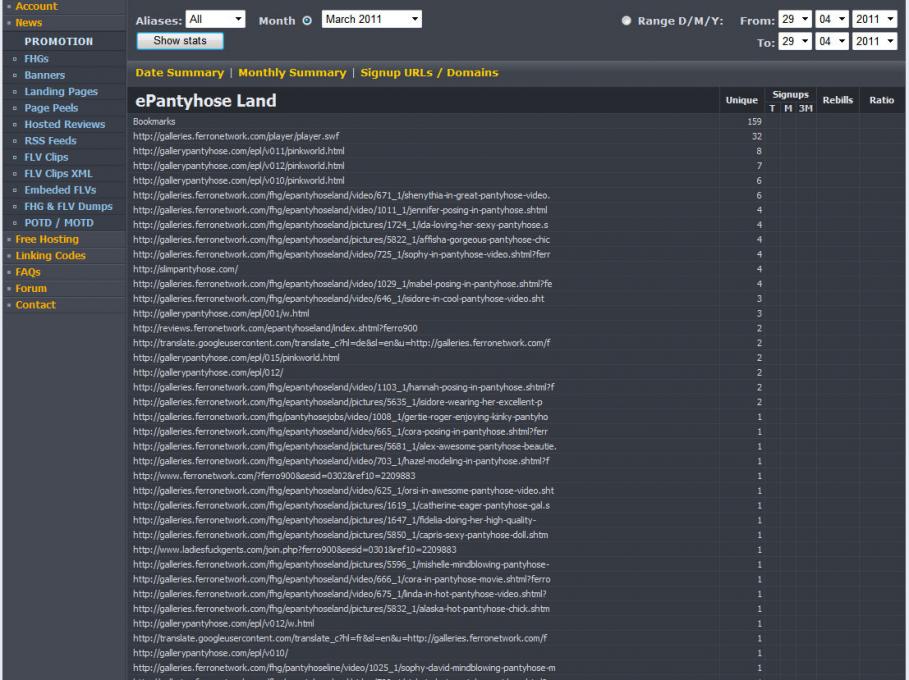Open the To year dropdown
Viewport: 909px width, 680px height.
[x=874, y=41]
